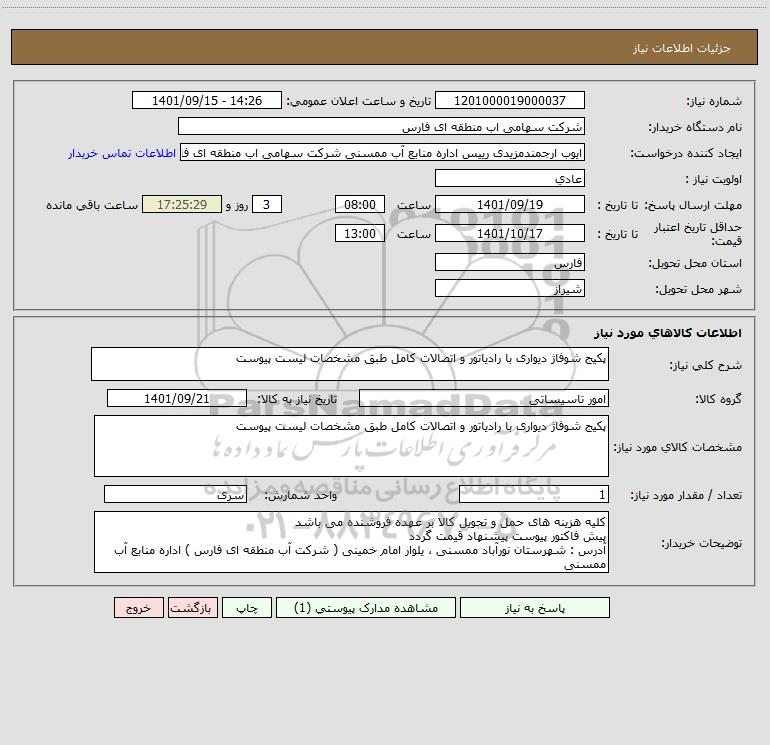Screen dimensions: 770x745
Task: Open مشاهده مدارک پیوستی (1) button
Action: tap(366, 608)
